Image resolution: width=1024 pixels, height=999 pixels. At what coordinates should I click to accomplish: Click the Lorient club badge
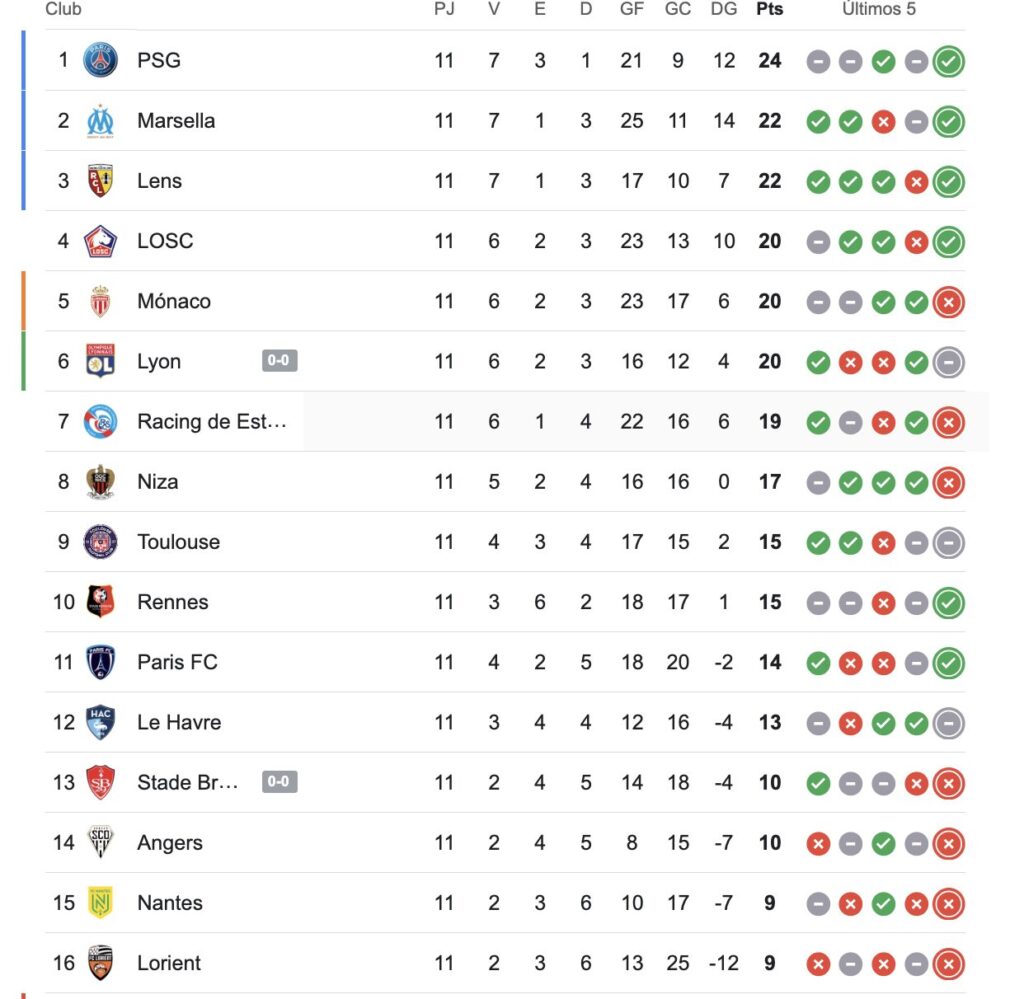[x=100, y=963]
